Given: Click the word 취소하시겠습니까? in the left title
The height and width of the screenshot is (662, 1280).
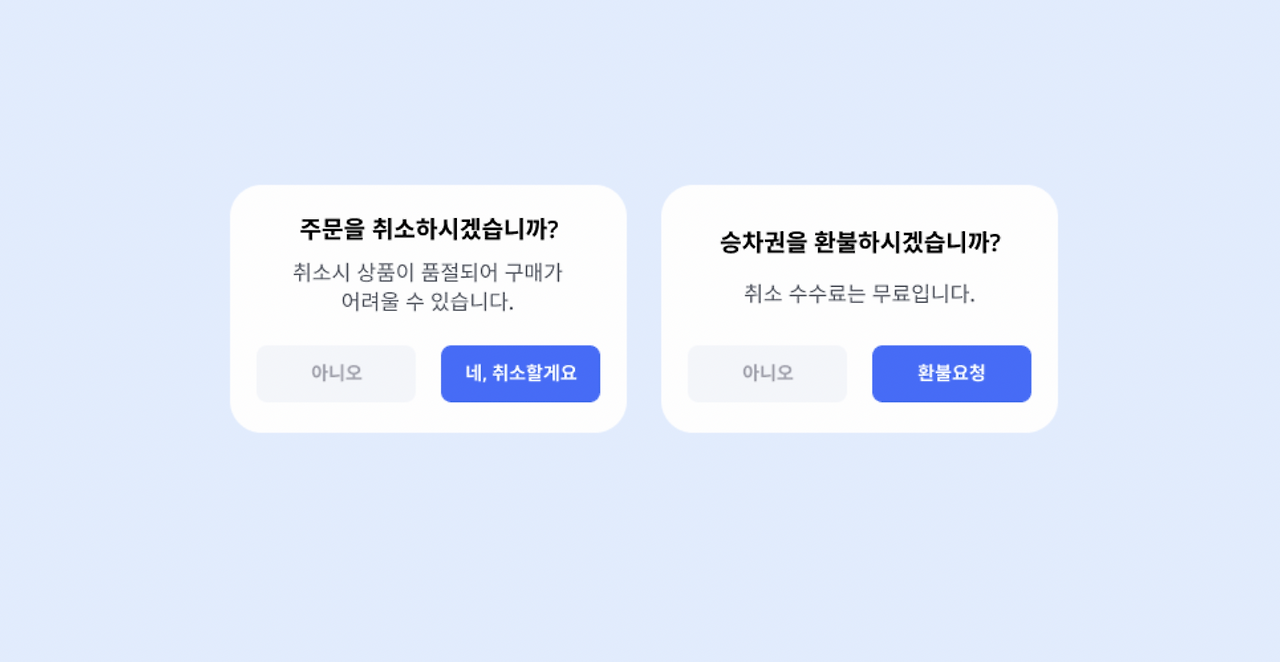Looking at the screenshot, I should [x=465, y=229].
